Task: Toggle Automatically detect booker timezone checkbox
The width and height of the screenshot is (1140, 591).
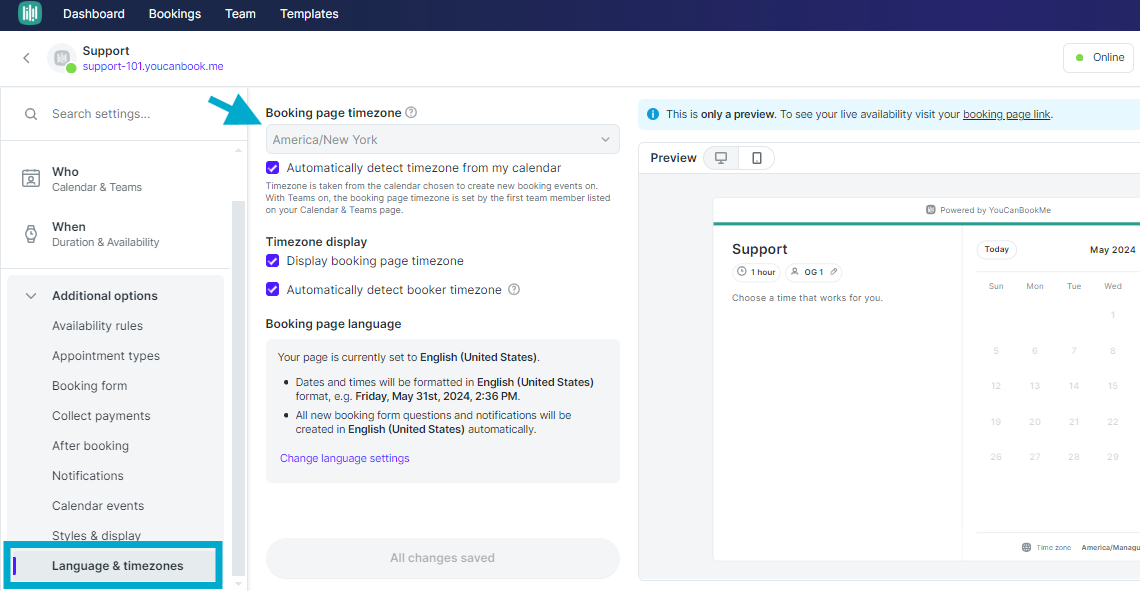Action: coord(273,289)
